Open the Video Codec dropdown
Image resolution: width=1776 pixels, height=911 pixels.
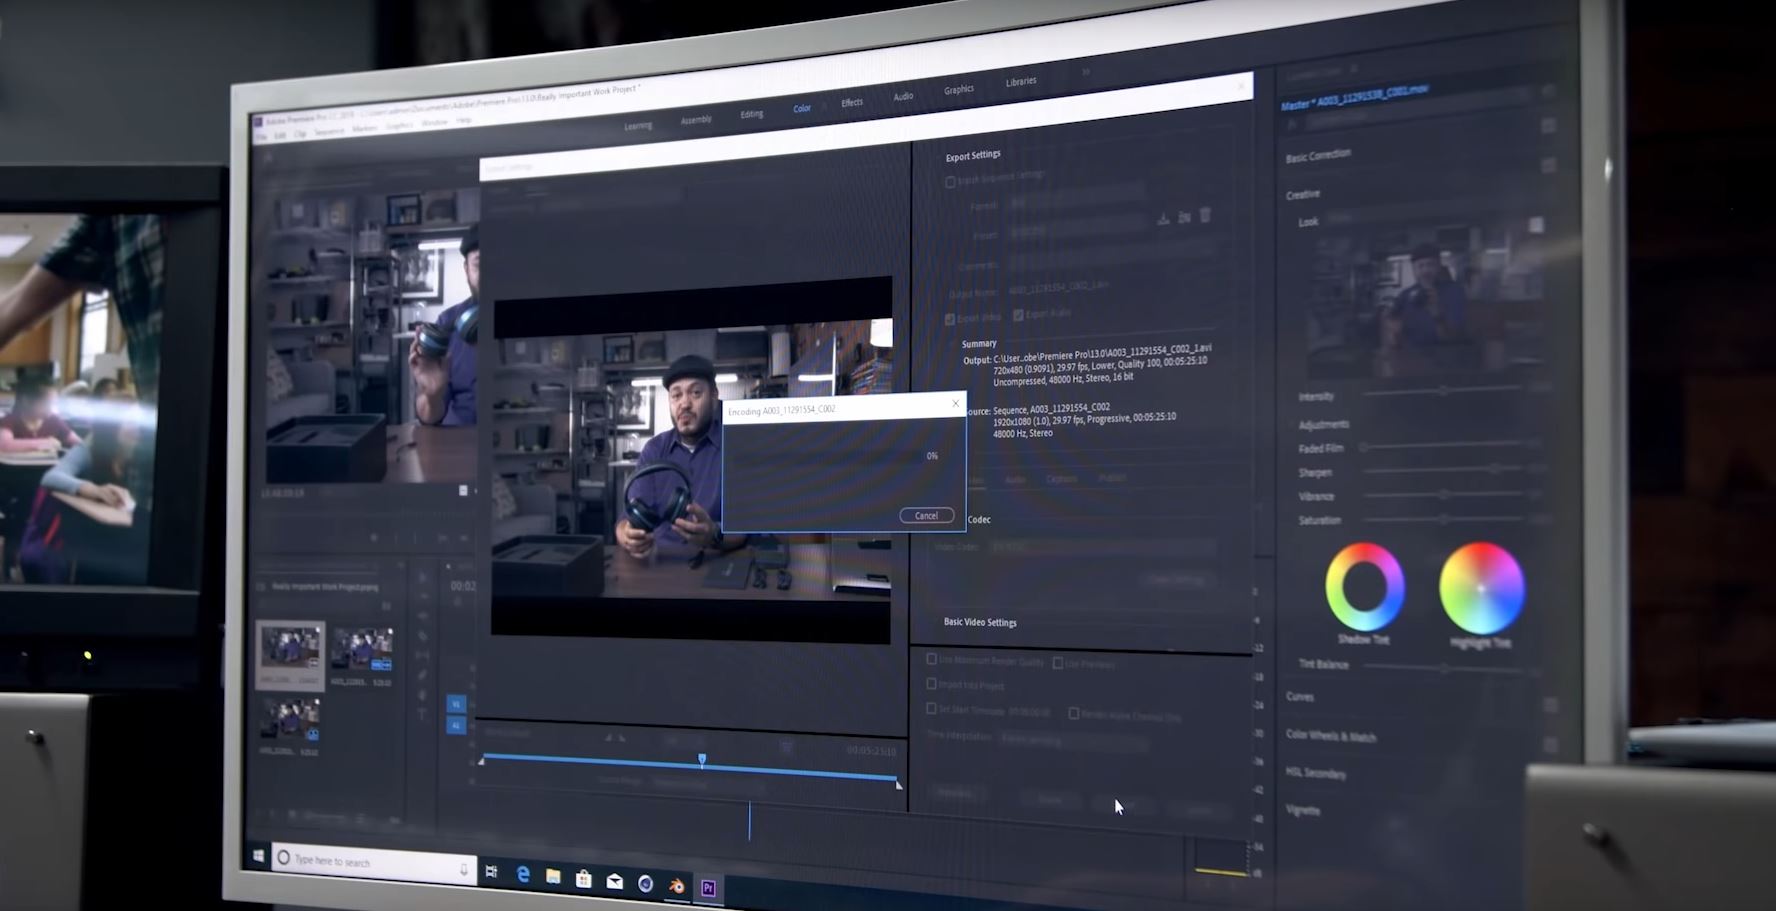click(1100, 547)
